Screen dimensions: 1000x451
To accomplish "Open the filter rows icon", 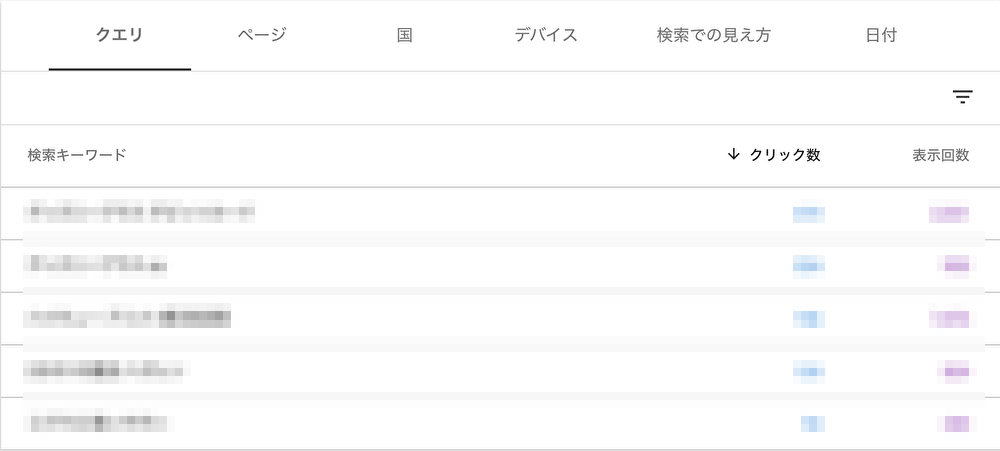I will click(962, 97).
